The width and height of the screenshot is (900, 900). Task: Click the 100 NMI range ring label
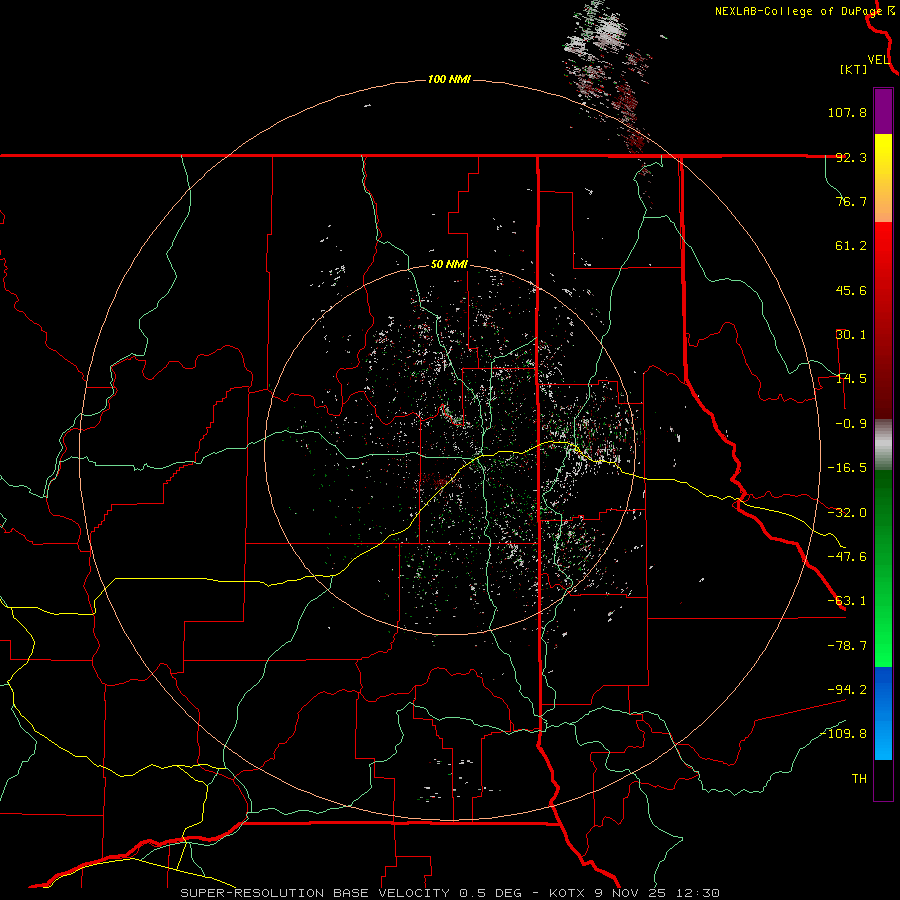pos(449,79)
